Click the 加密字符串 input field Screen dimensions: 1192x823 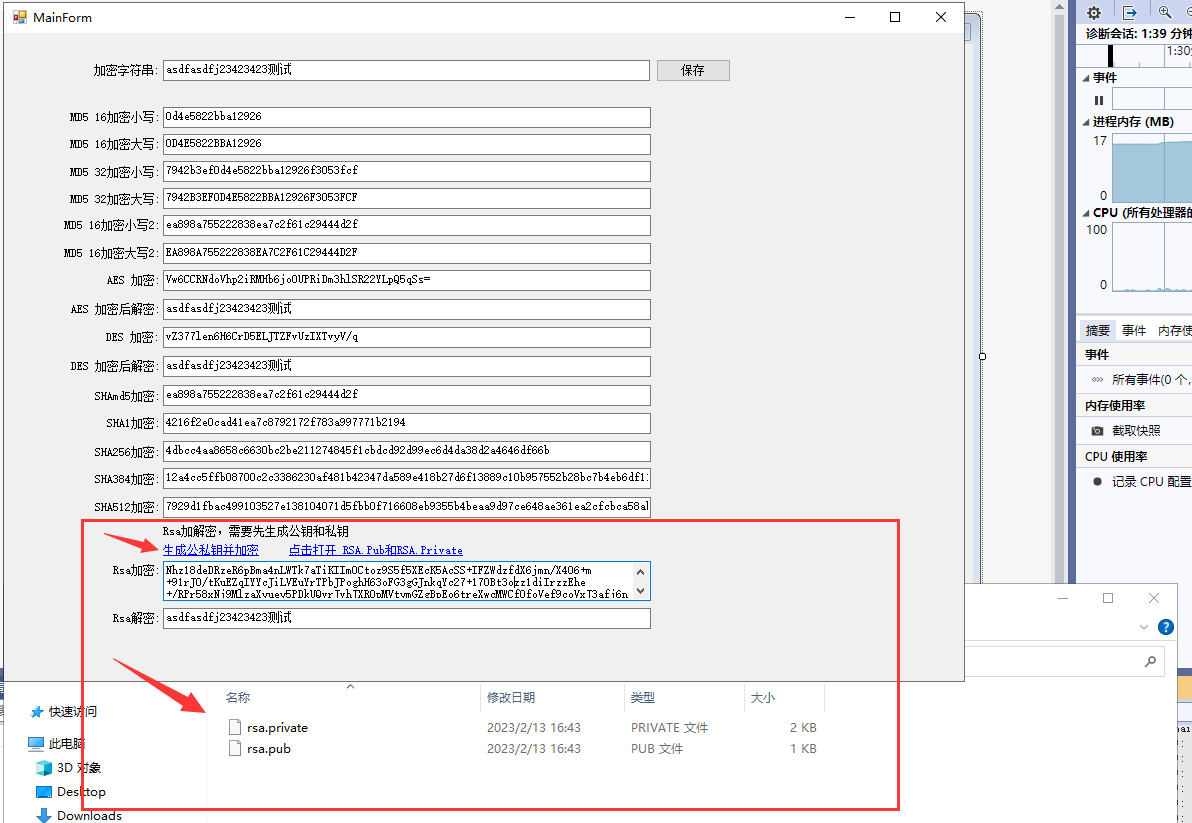coord(406,70)
